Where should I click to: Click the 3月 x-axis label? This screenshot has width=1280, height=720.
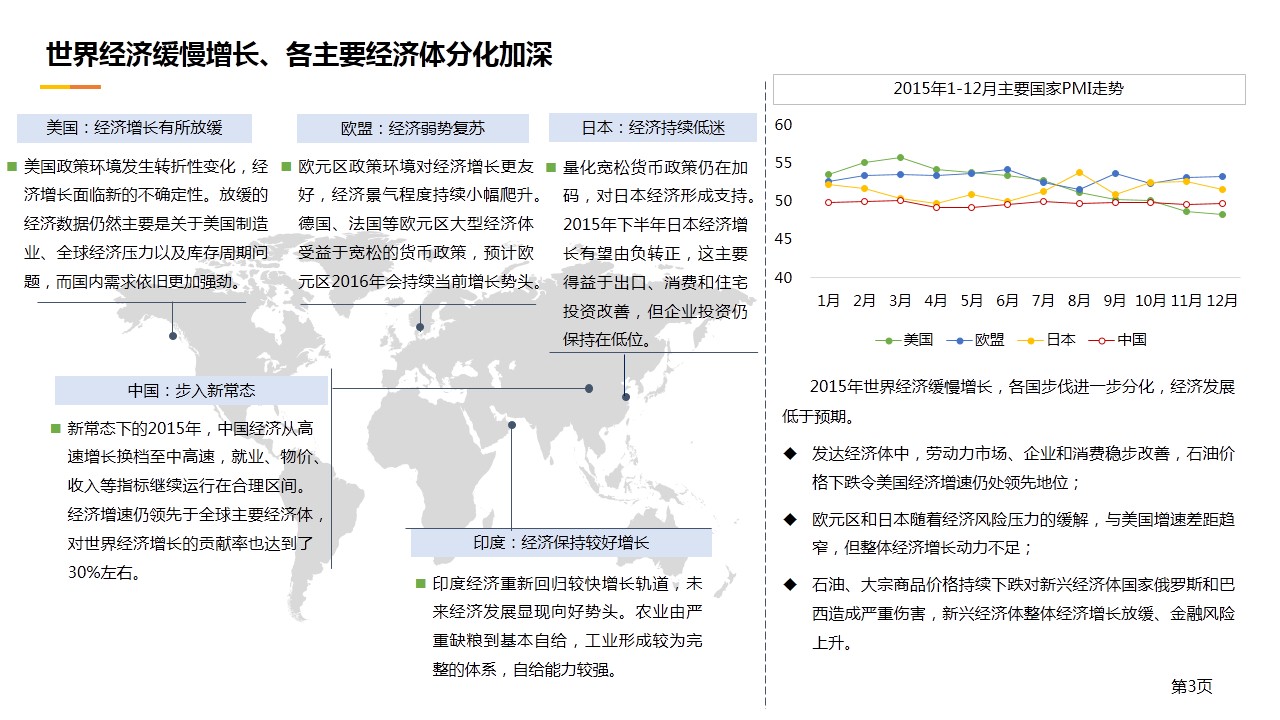pyautogui.click(x=900, y=300)
